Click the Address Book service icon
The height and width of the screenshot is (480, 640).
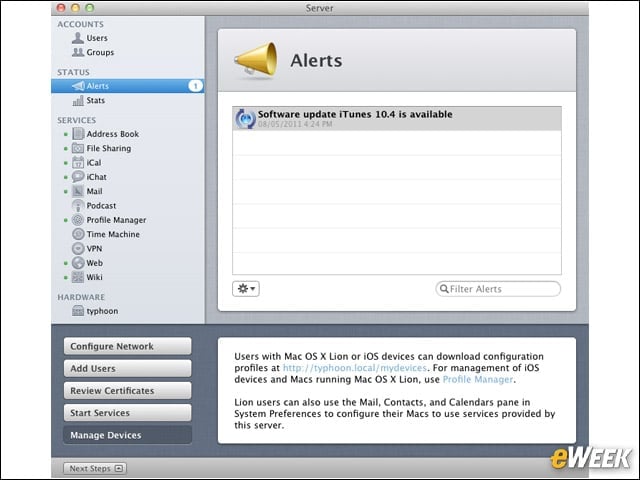(78, 134)
